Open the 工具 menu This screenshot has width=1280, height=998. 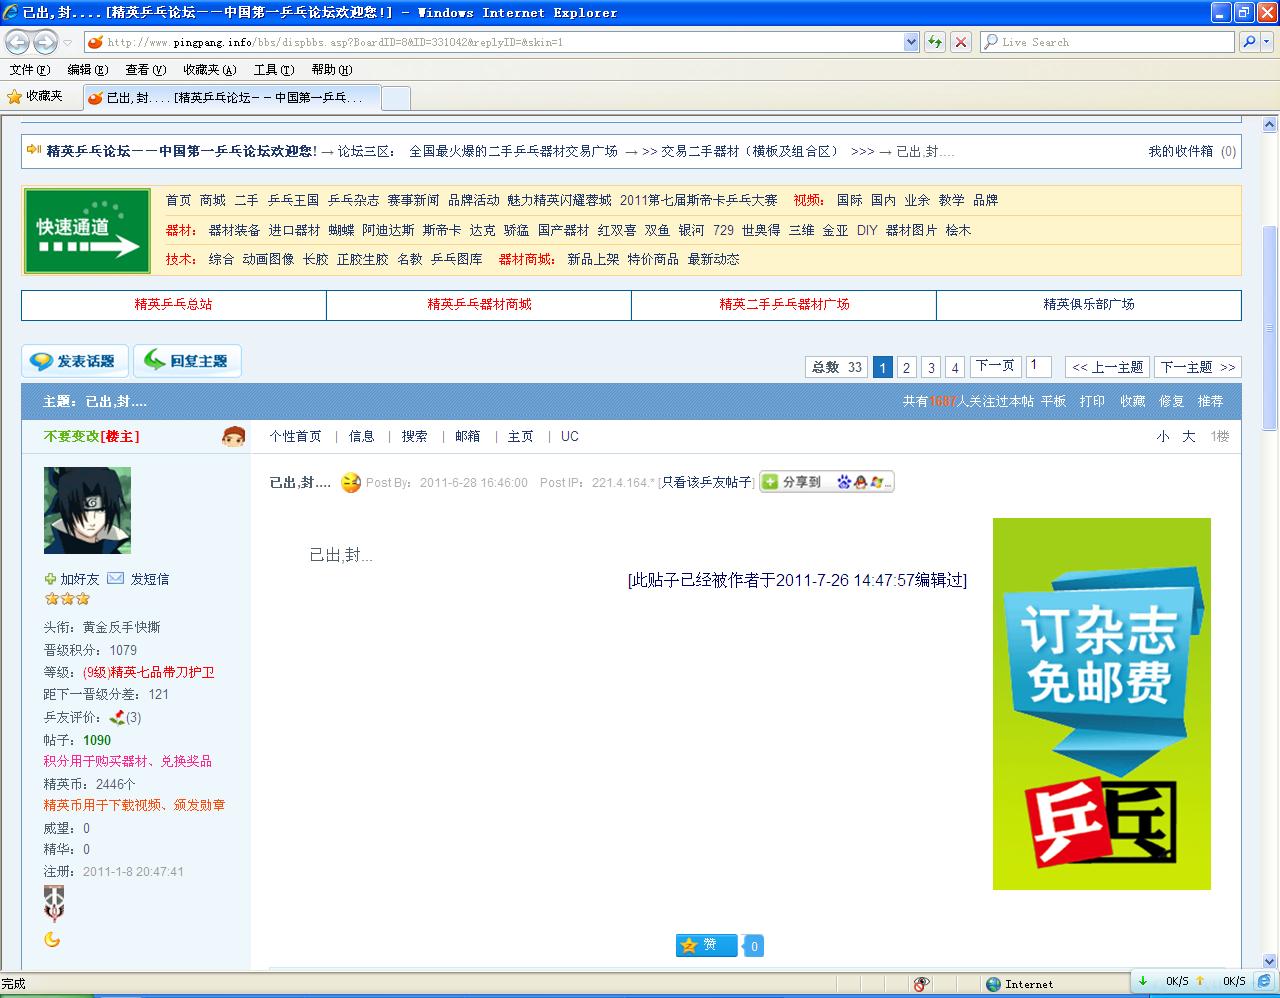pyautogui.click(x=273, y=70)
